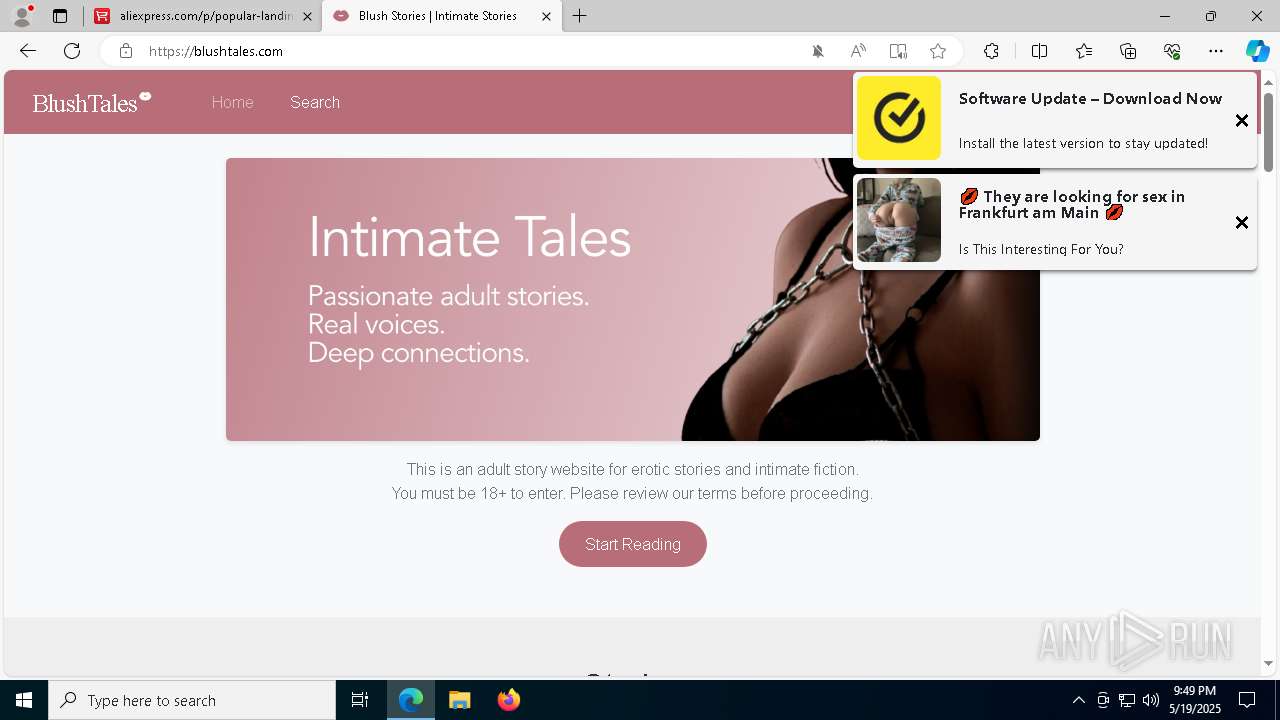
Task: Close the Blush Stories tab
Action: tap(546, 16)
